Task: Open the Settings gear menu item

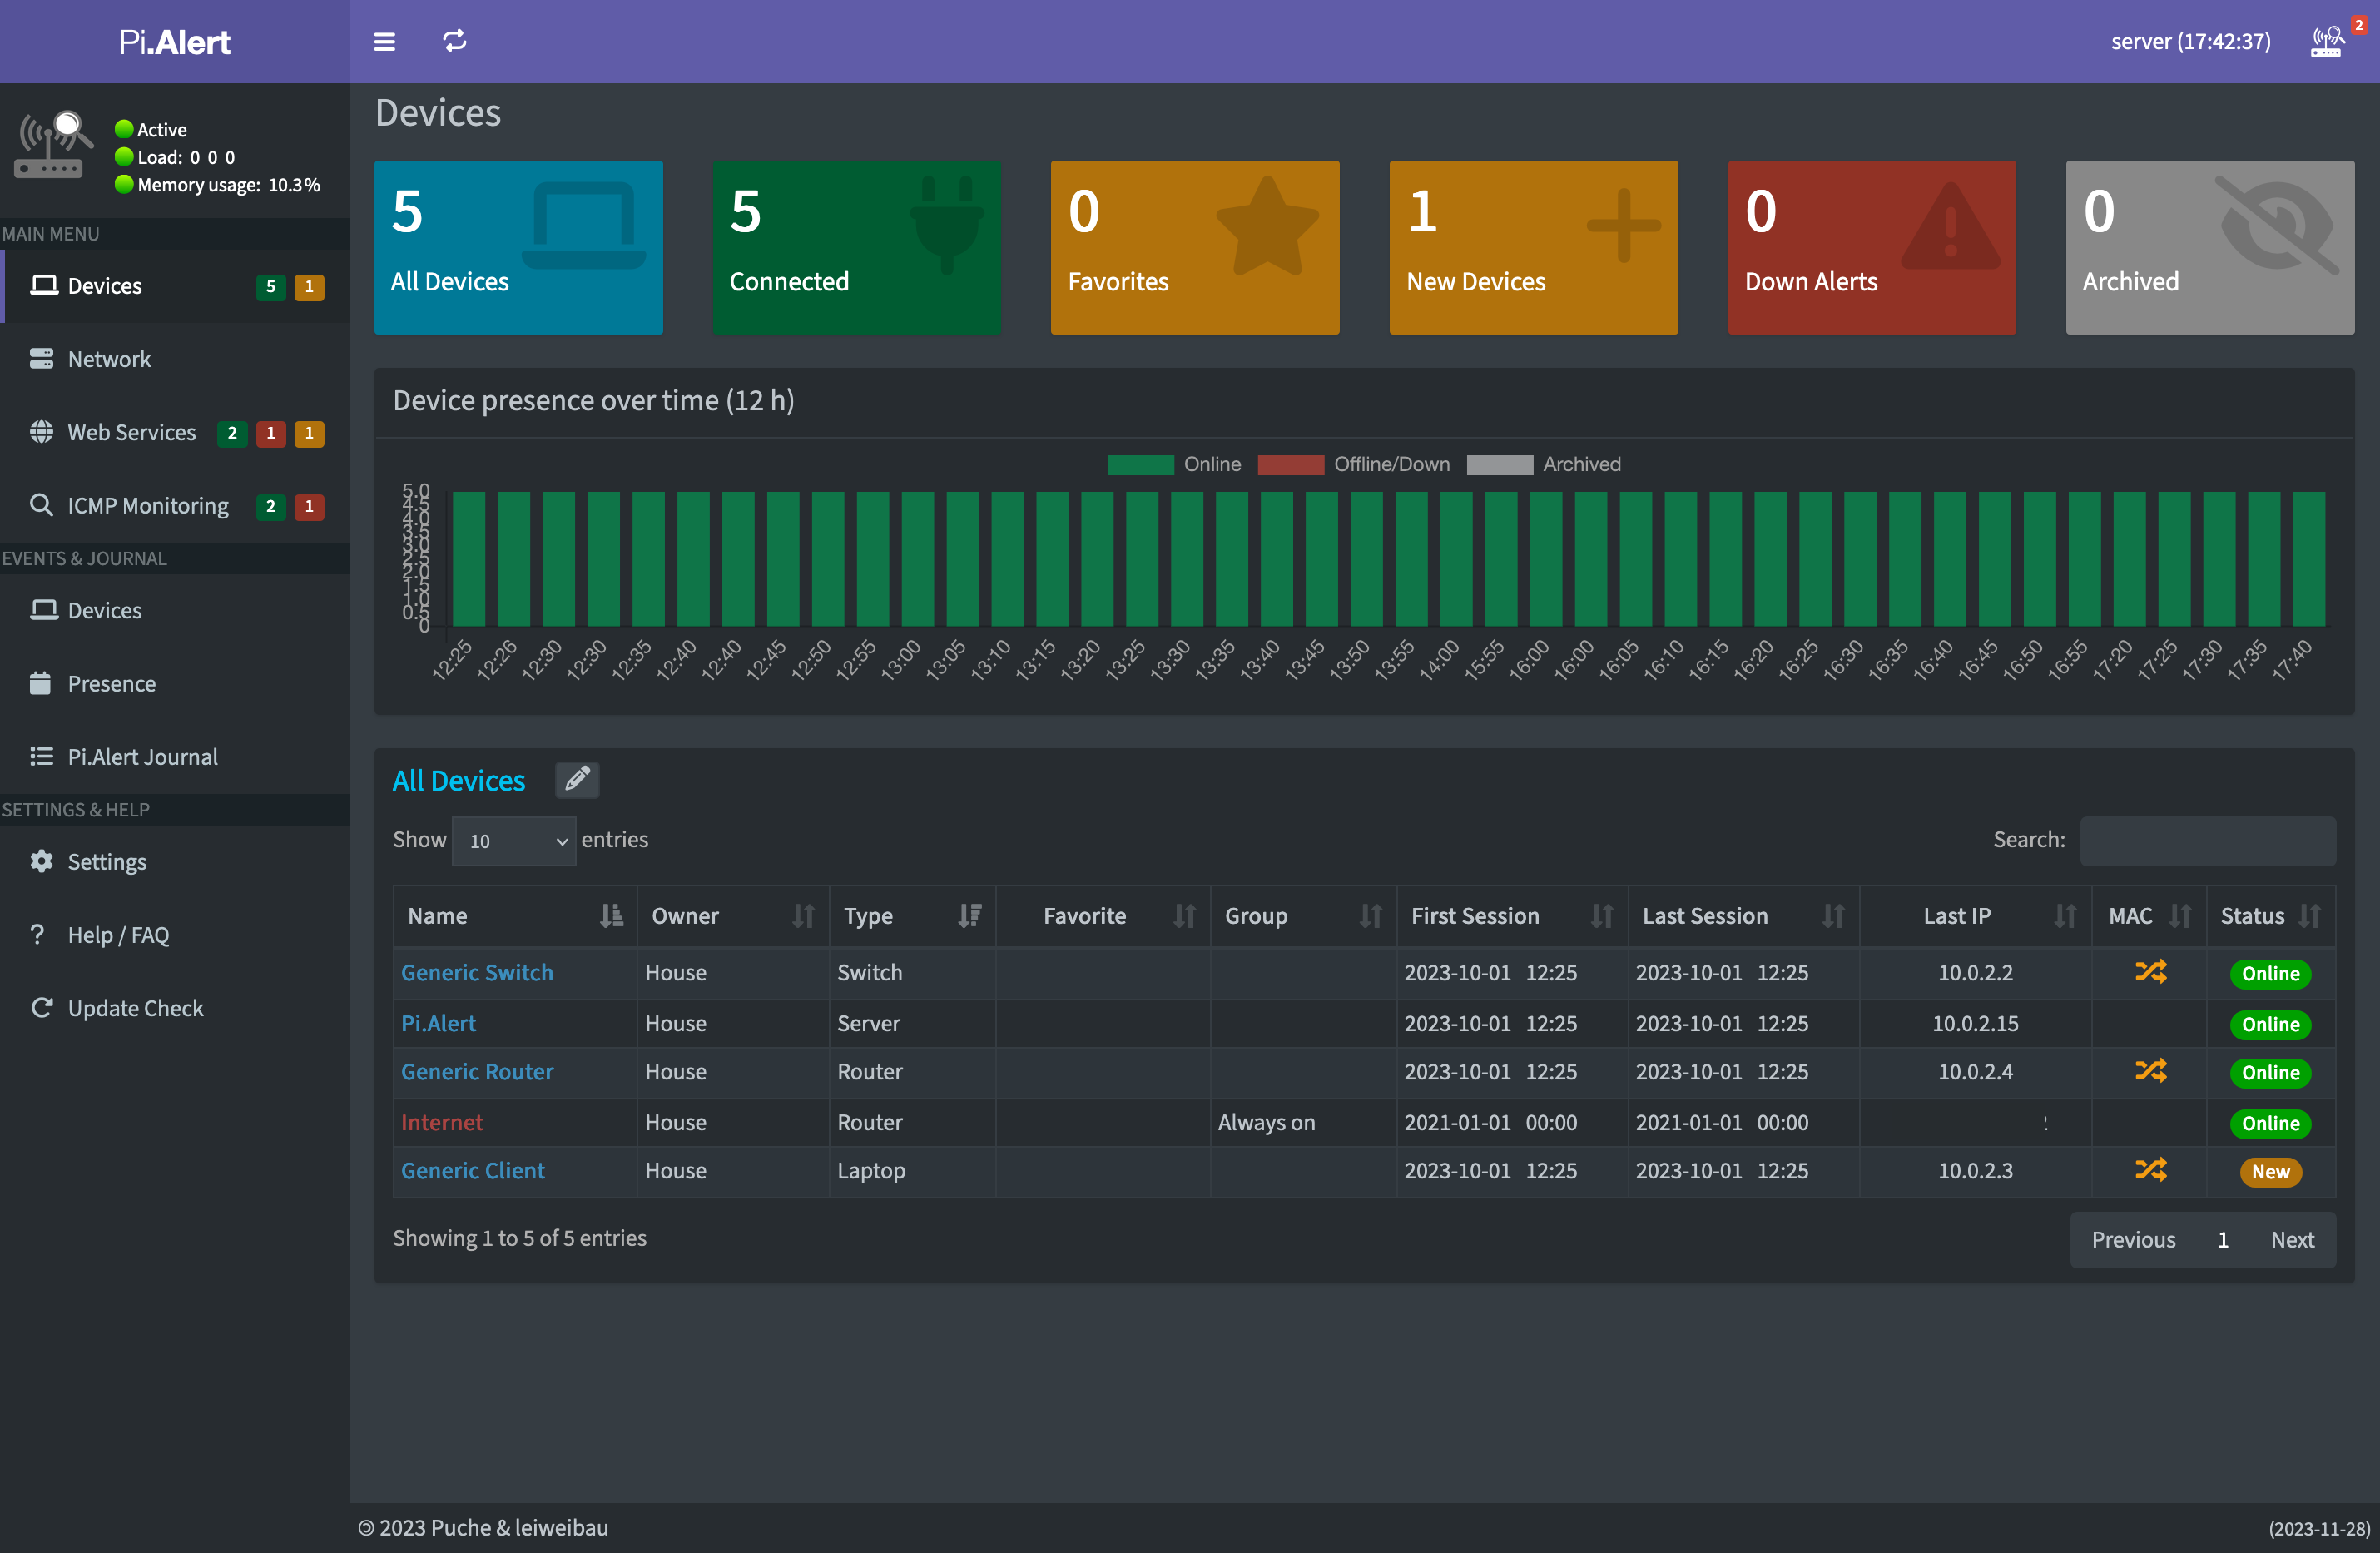Action: click(x=106, y=862)
